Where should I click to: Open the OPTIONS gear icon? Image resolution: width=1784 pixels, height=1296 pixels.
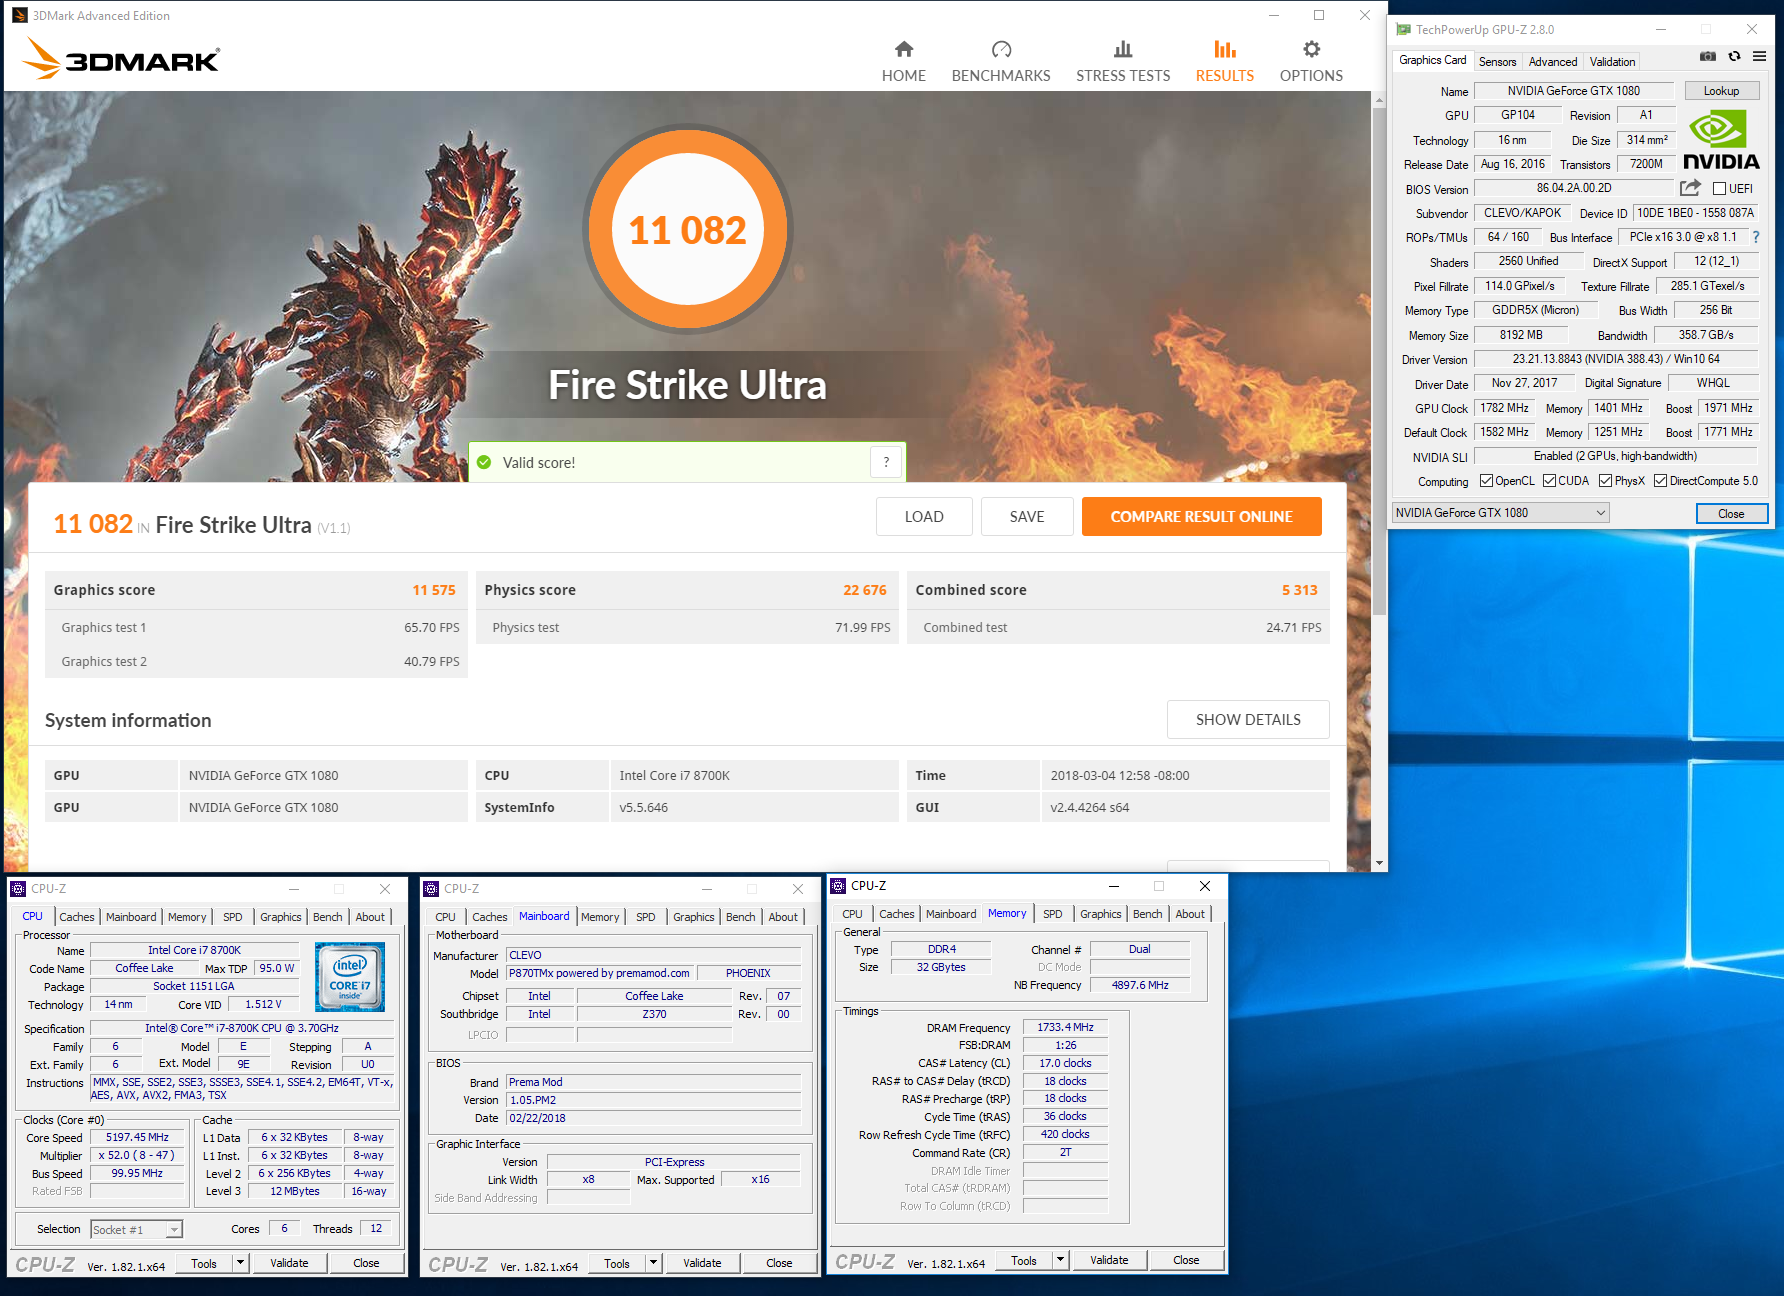point(1311,49)
